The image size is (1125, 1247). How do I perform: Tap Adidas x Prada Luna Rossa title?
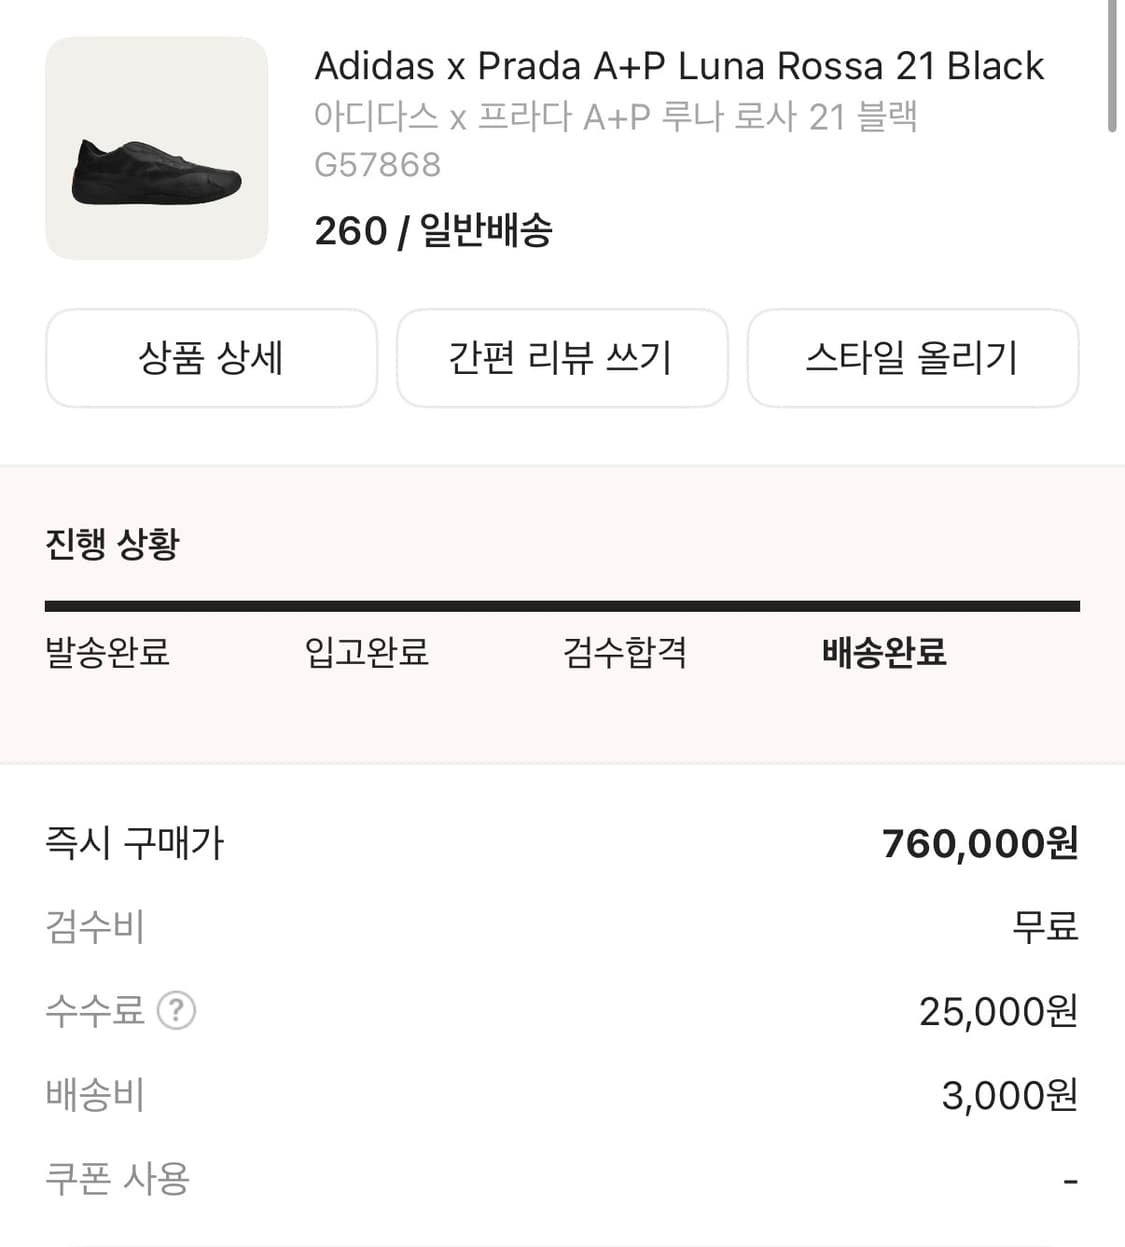679,66
